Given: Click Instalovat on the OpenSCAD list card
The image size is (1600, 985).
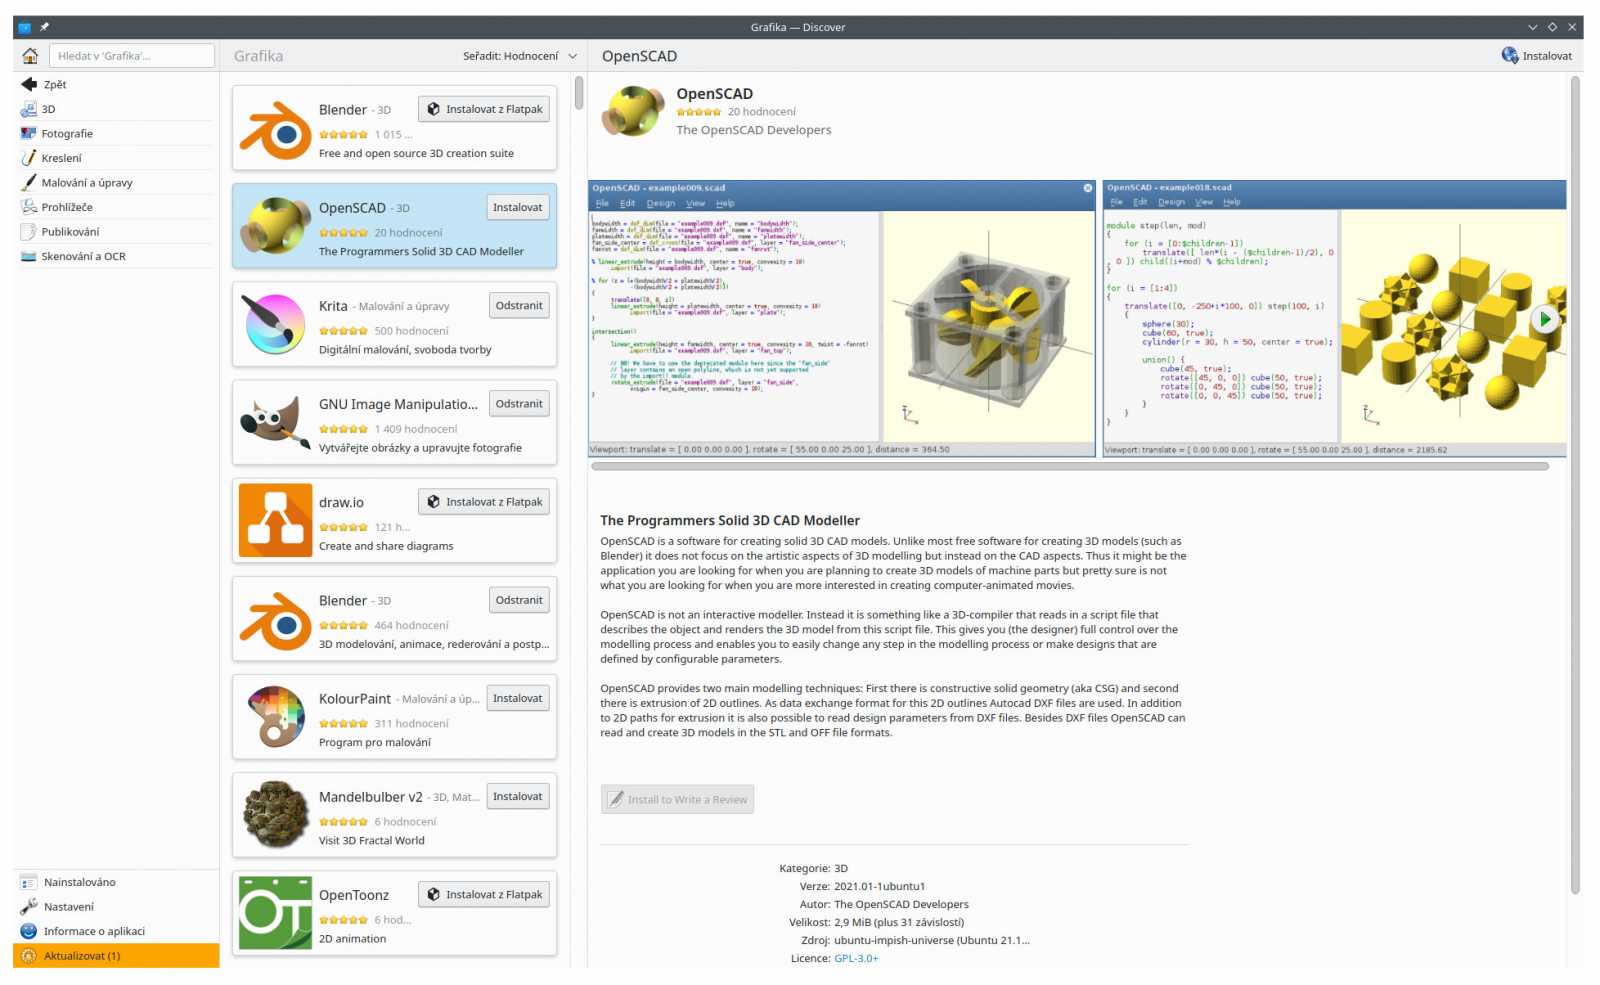Looking at the screenshot, I should click(x=517, y=207).
